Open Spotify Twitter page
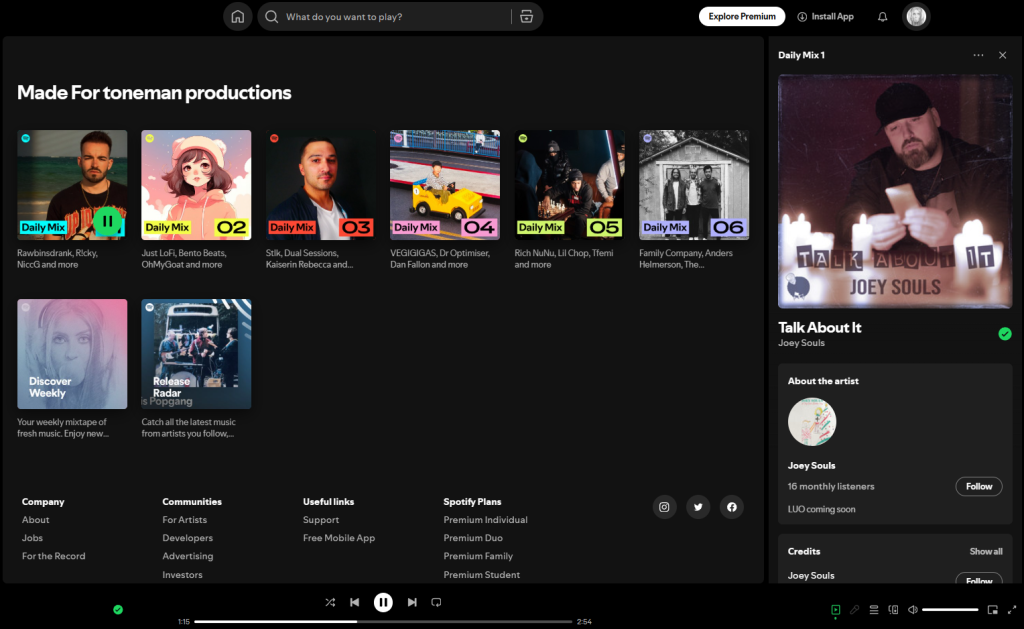This screenshot has width=1024, height=629. point(698,507)
